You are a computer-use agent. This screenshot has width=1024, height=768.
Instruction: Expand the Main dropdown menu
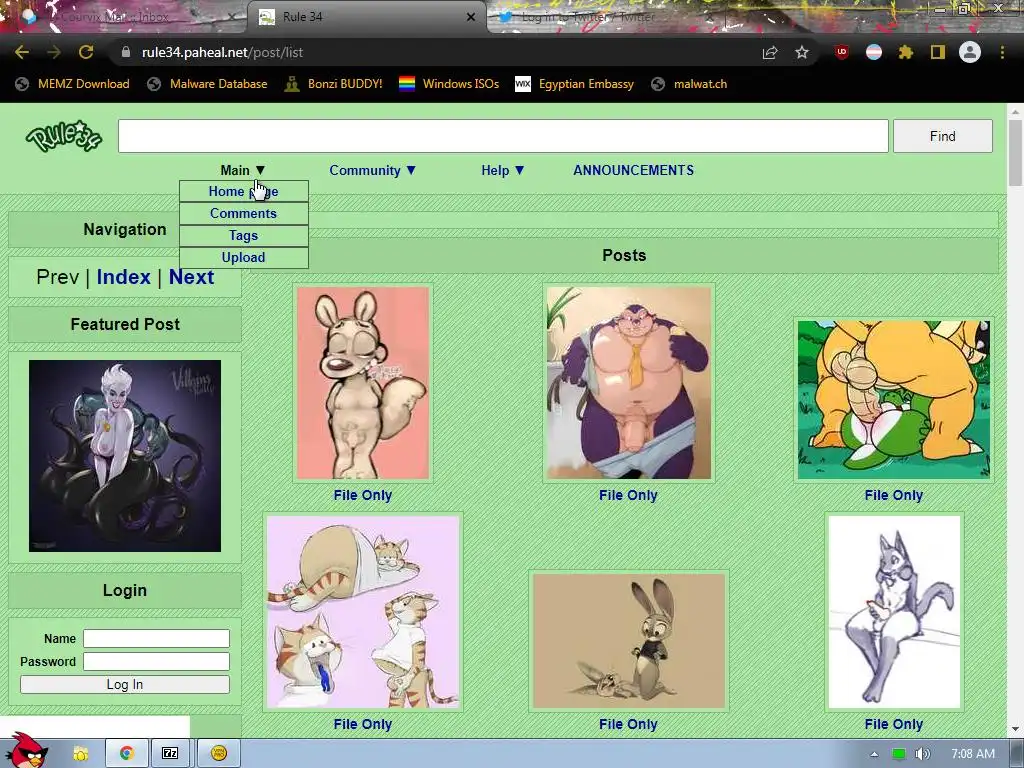pyautogui.click(x=243, y=170)
